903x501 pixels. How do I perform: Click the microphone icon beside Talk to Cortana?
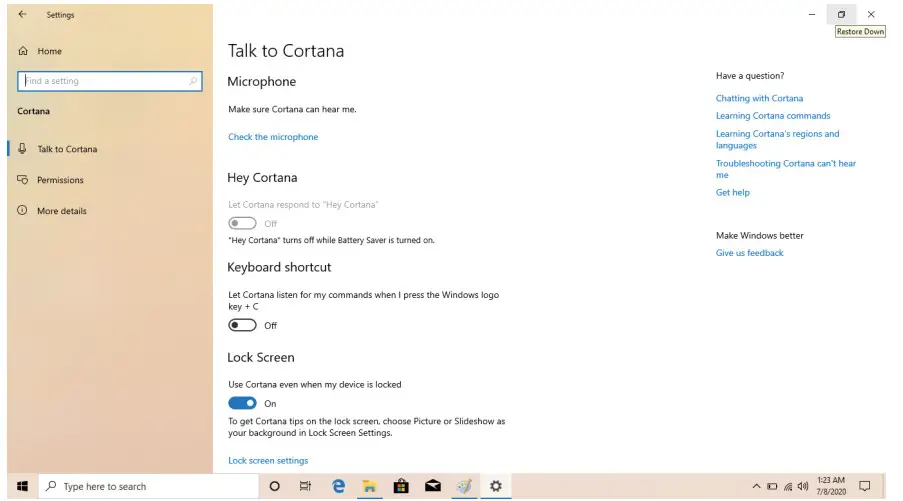(22, 149)
